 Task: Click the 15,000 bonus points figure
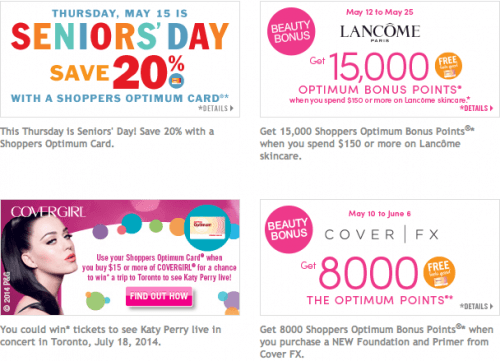[x=379, y=67]
